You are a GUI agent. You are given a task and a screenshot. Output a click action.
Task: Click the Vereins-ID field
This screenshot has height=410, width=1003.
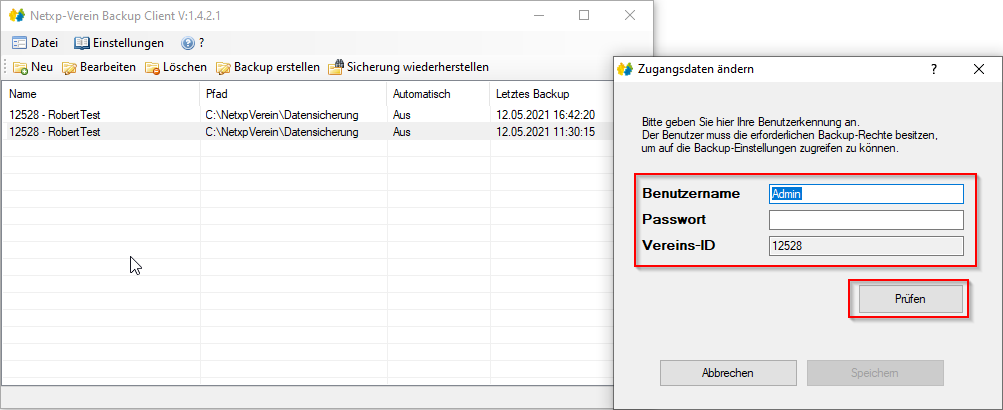(x=866, y=246)
